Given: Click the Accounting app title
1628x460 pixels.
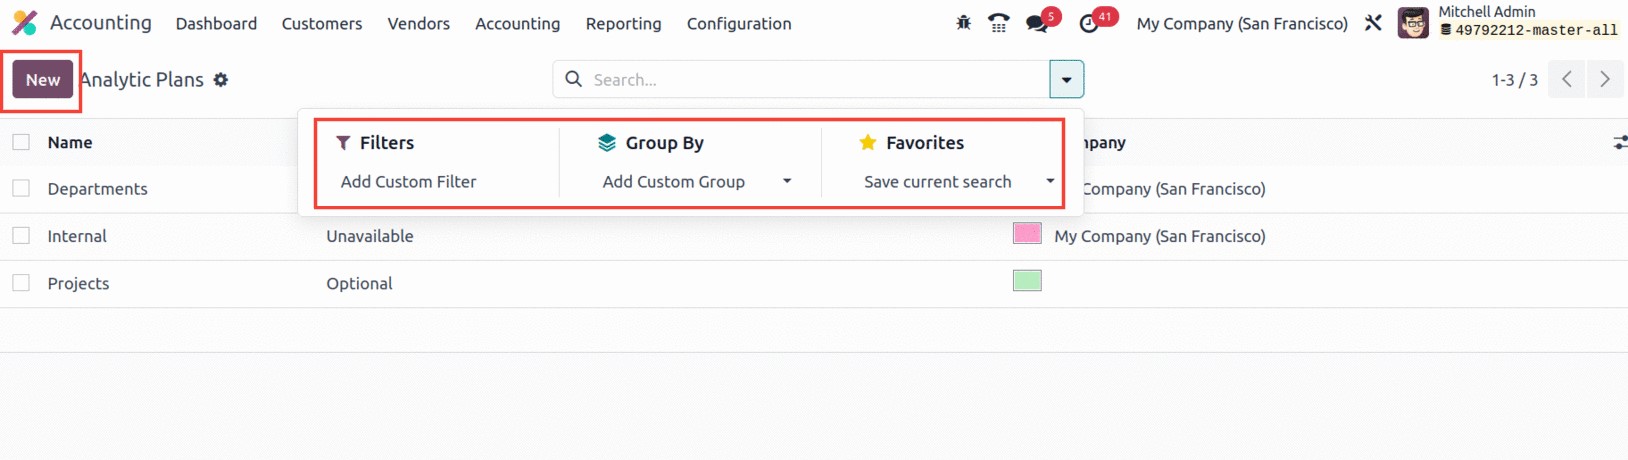Looking at the screenshot, I should pyautogui.click(x=101, y=22).
